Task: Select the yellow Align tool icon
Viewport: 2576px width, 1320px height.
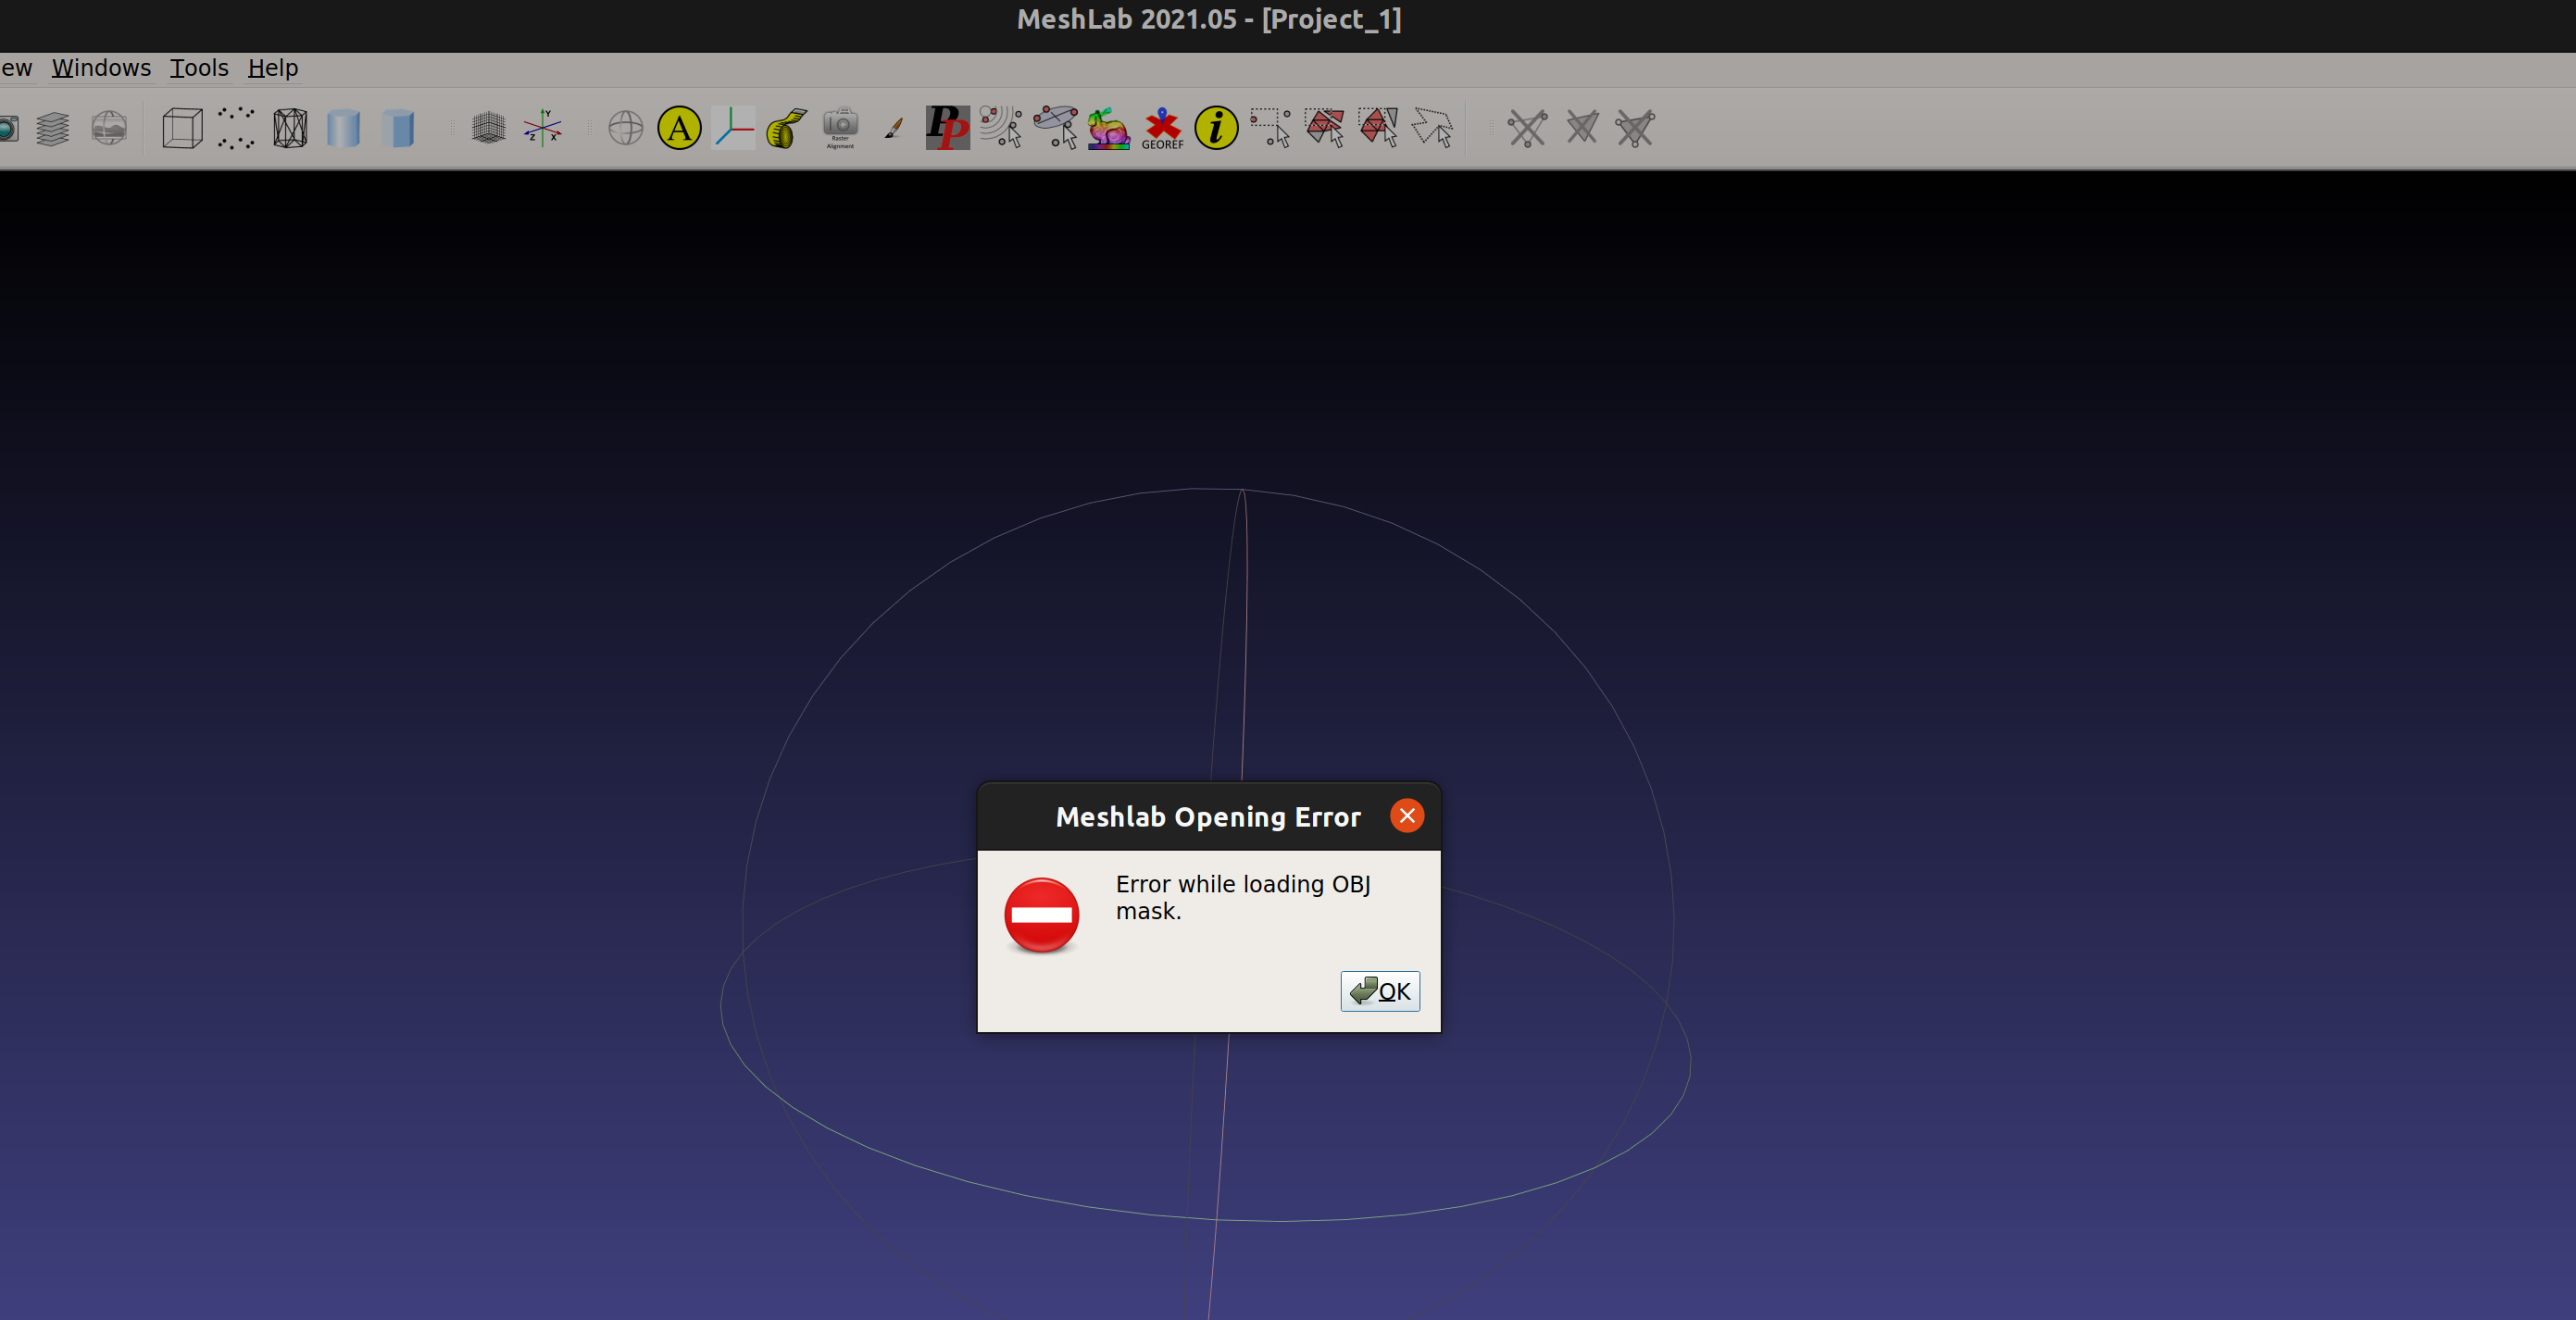Action: tap(679, 128)
